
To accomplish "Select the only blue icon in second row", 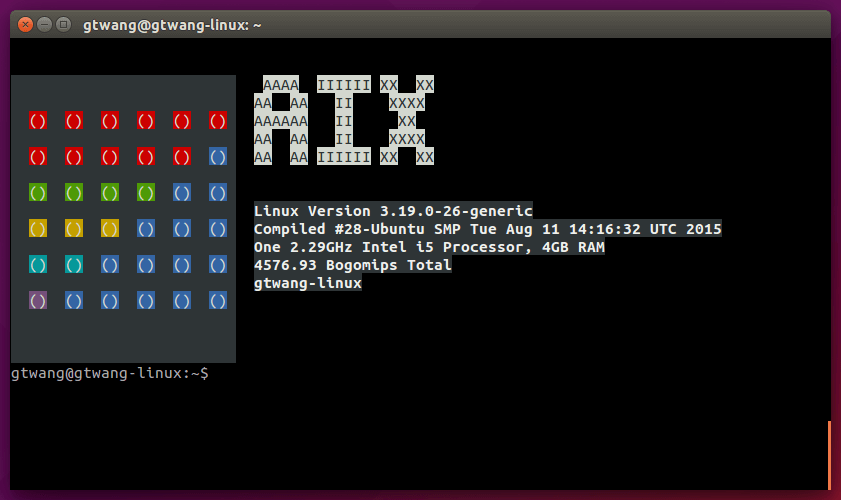I will pos(218,157).
